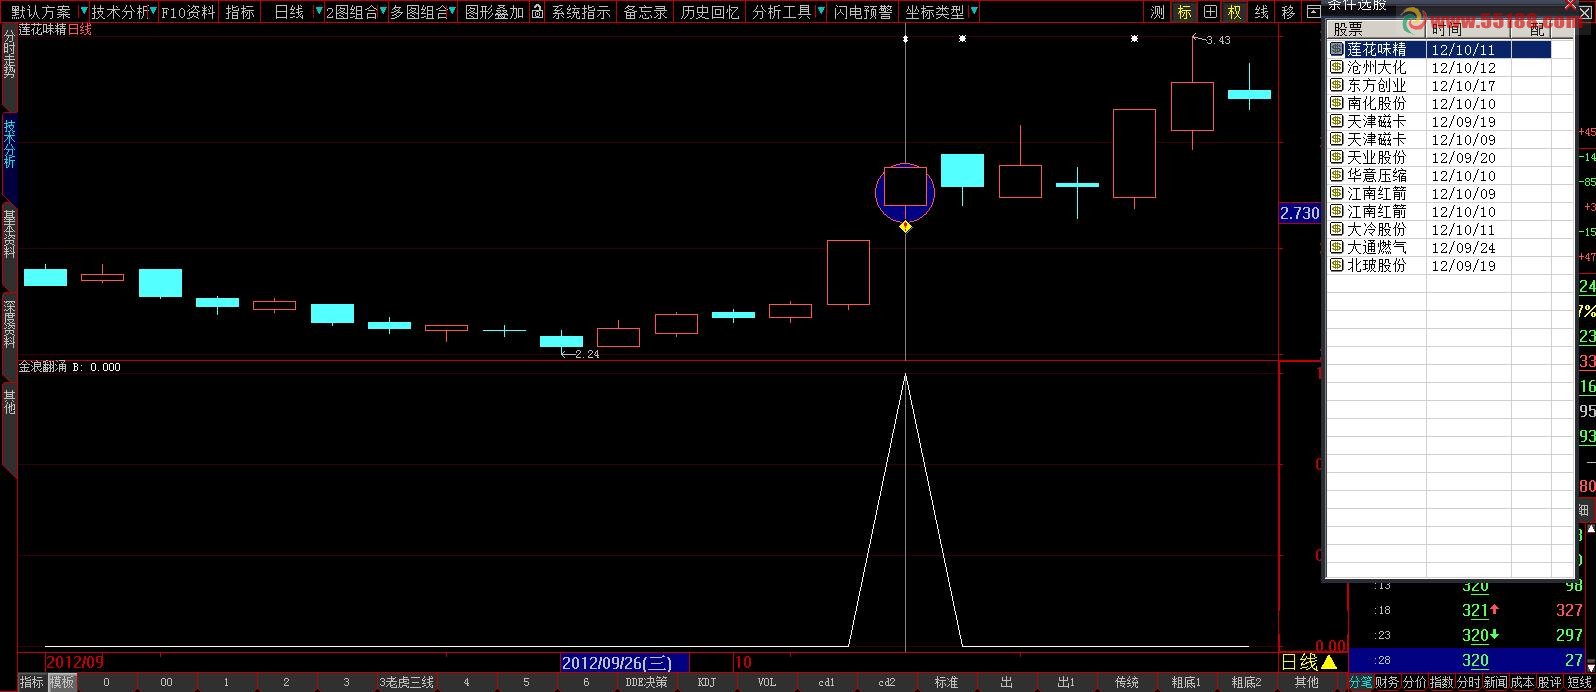Click the icon beside 东方创业
The image size is (1596, 692).
coord(1336,85)
